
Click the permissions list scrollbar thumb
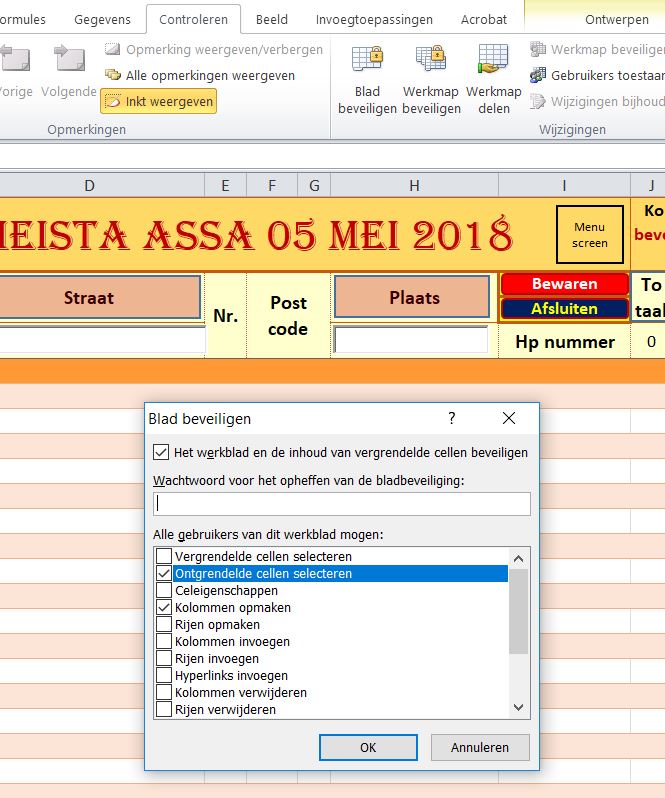[518, 611]
